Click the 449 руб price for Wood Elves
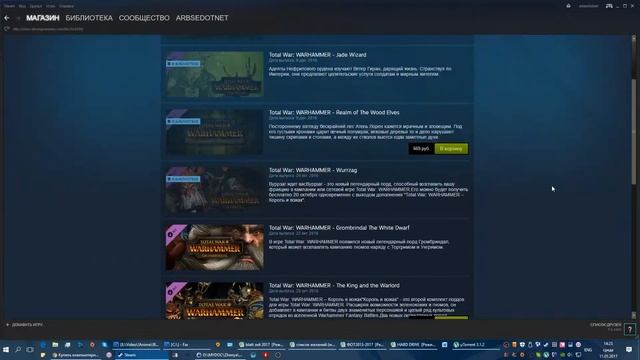640x360 pixels. [421, 149]
